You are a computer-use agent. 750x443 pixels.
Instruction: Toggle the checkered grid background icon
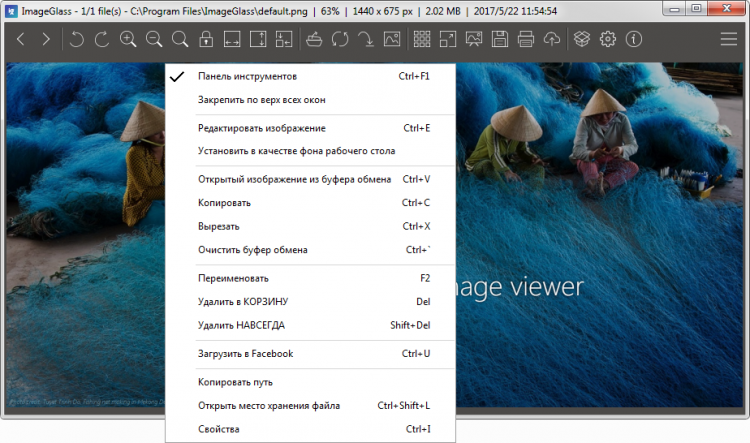(x=422, y=39)
